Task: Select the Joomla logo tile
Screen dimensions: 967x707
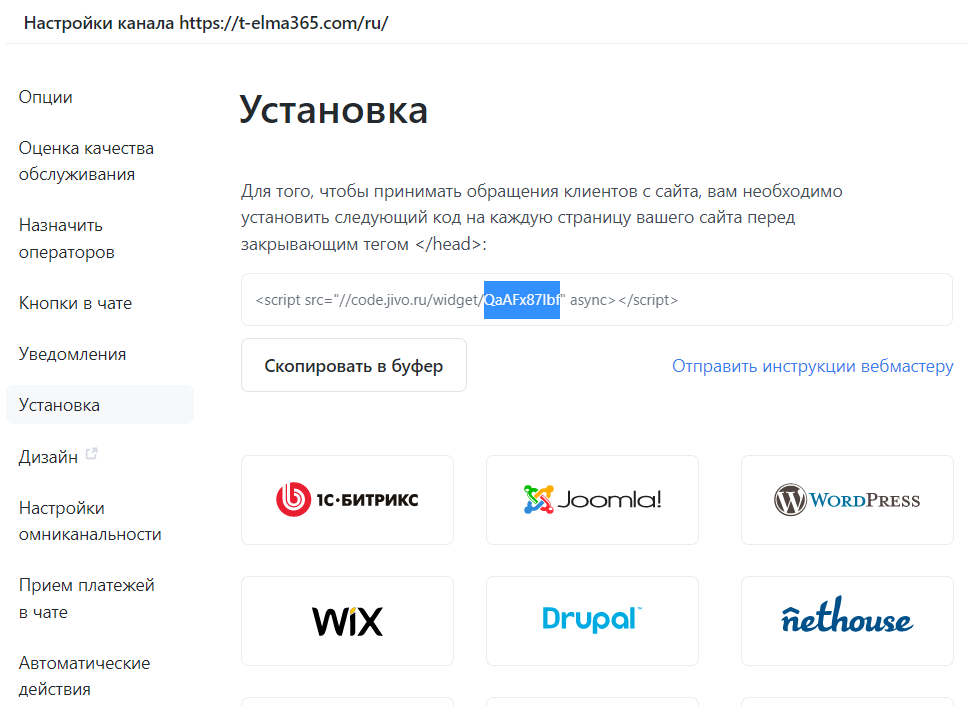Action: tap(592, 500)
